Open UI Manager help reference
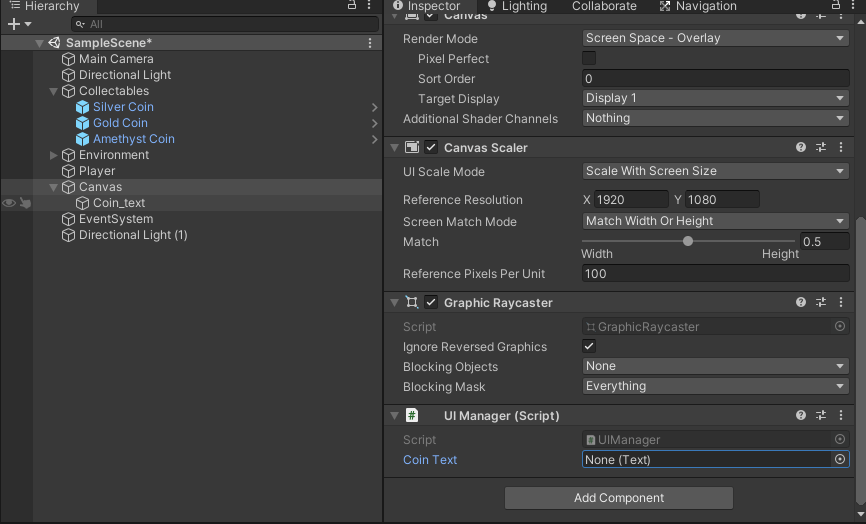Image resolution: width=866 pixels, height=524 pixels. [801, 415]
